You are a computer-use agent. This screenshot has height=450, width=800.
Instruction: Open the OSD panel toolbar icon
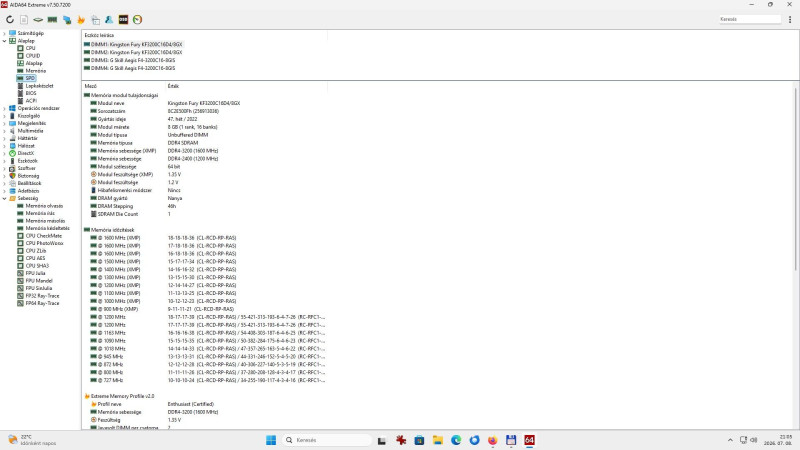pos(123,19)
